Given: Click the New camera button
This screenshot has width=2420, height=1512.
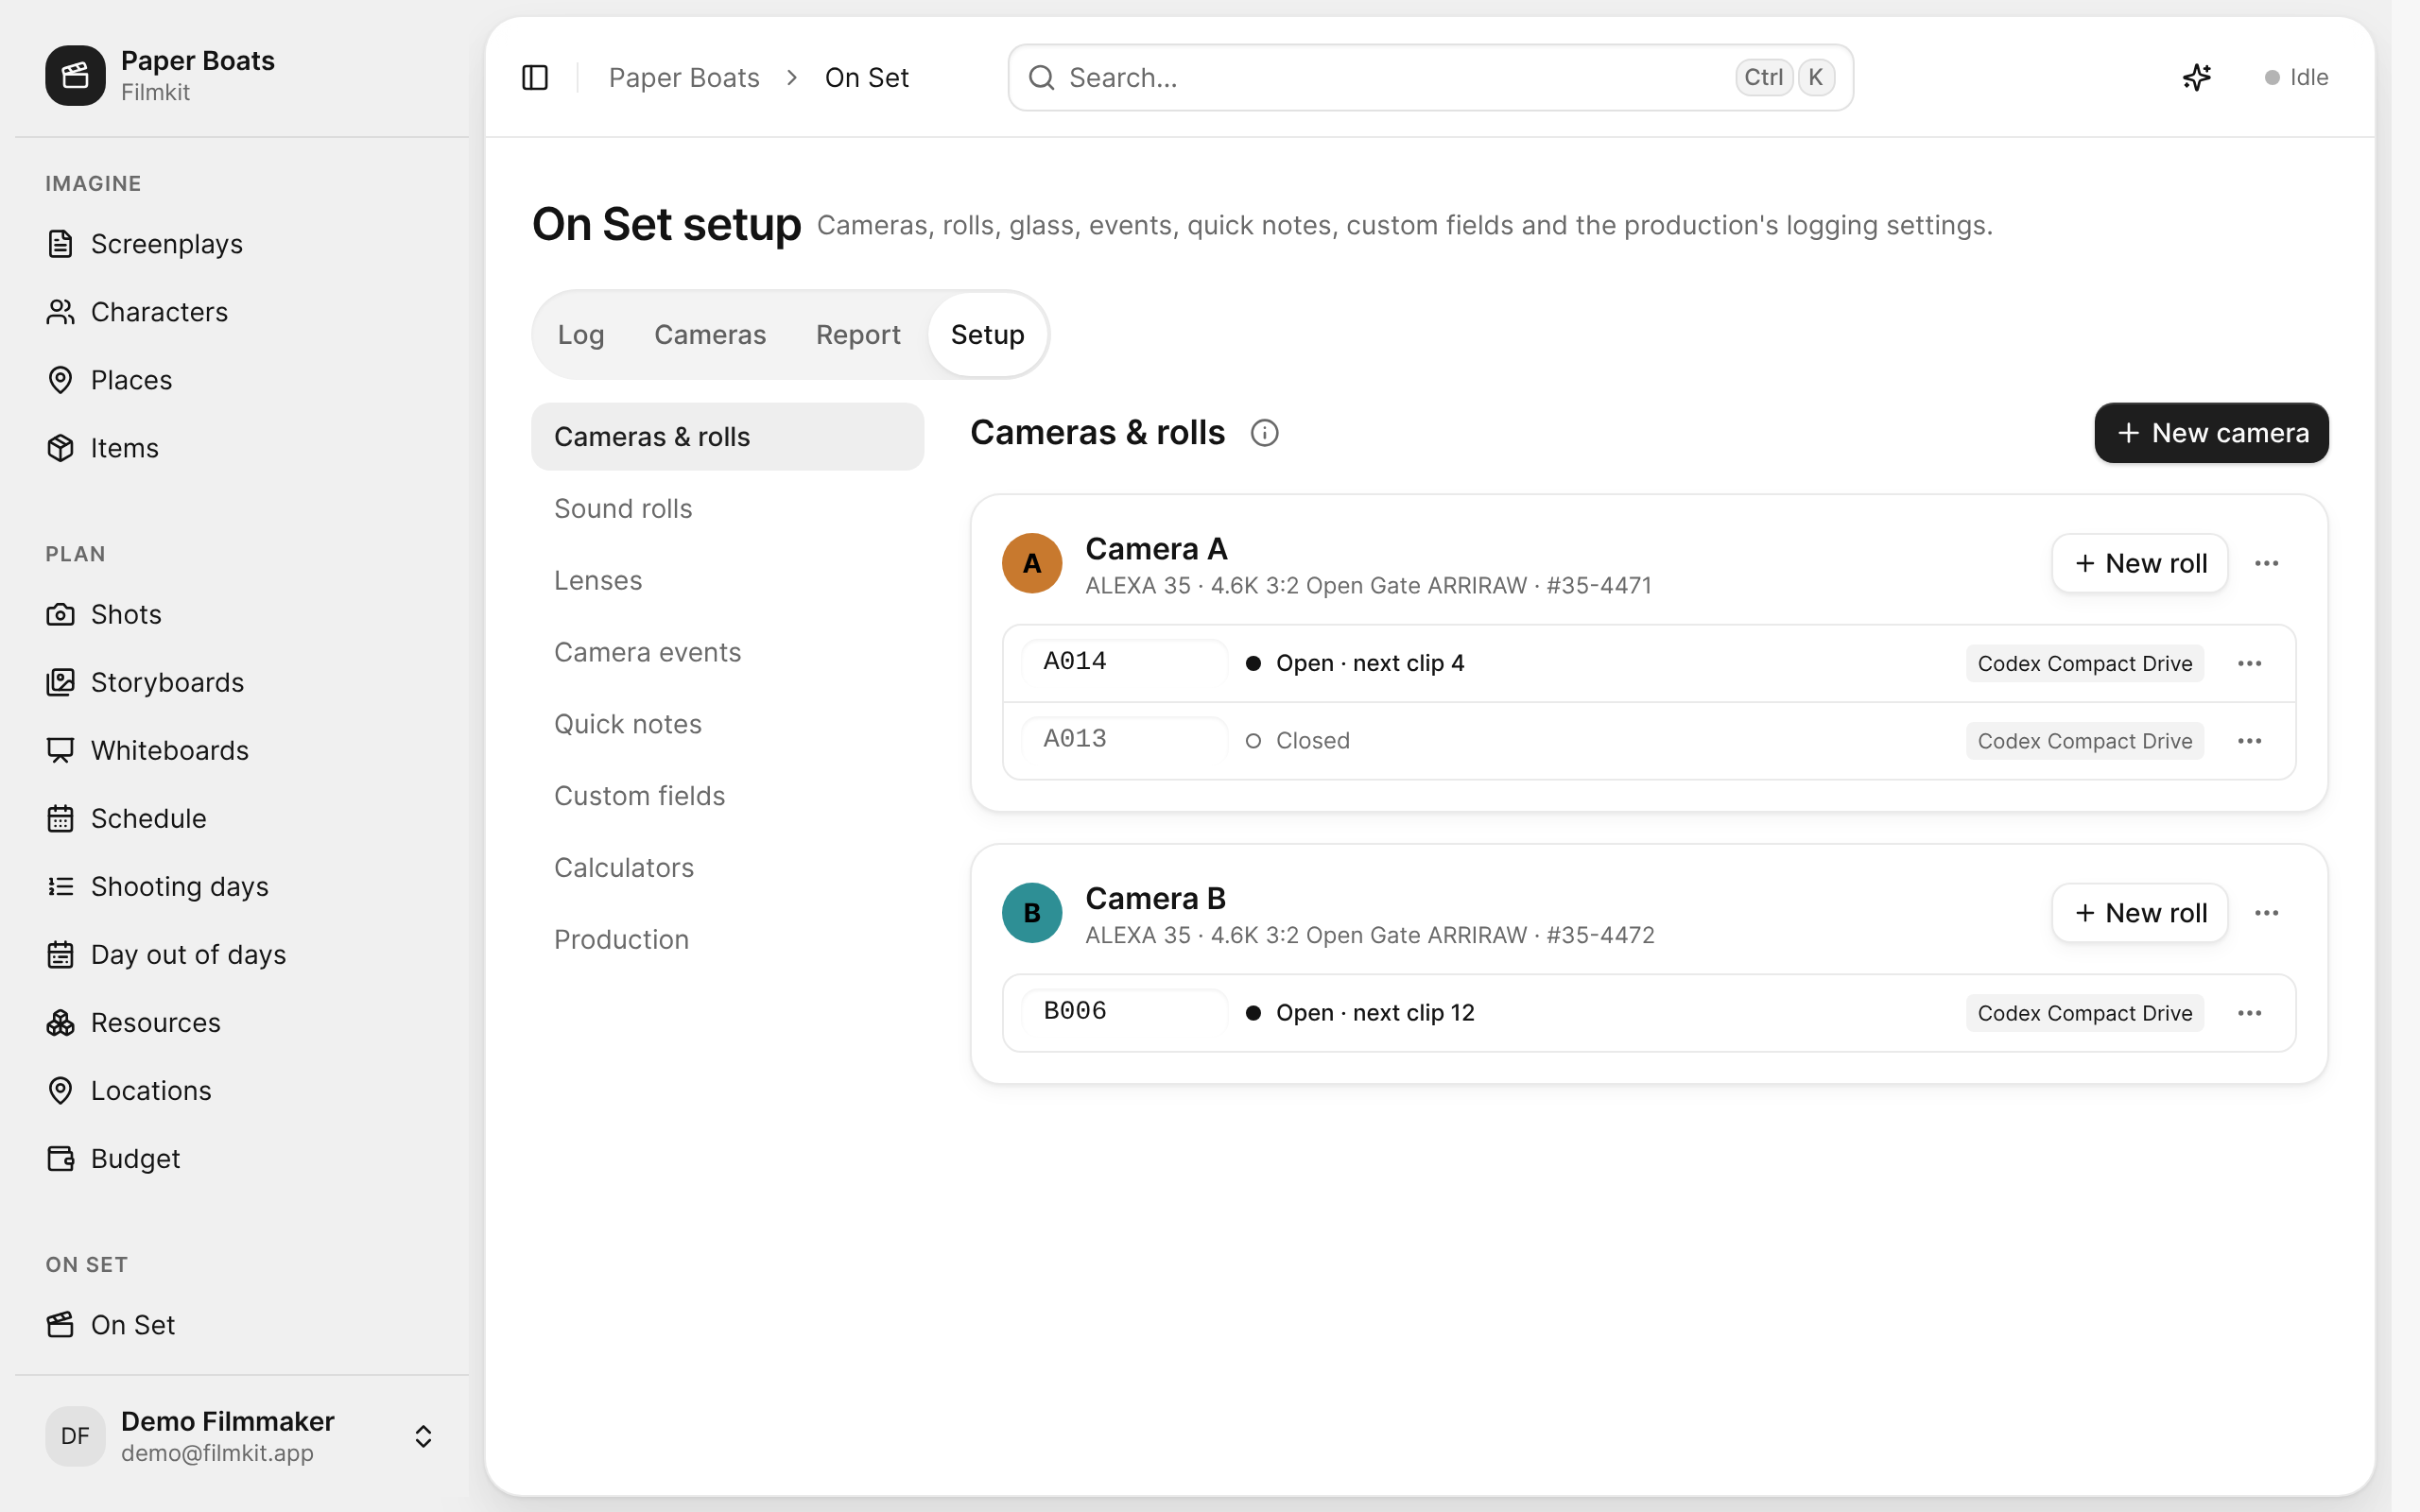Looking at the screenshot, I should tap(2211, 433).
